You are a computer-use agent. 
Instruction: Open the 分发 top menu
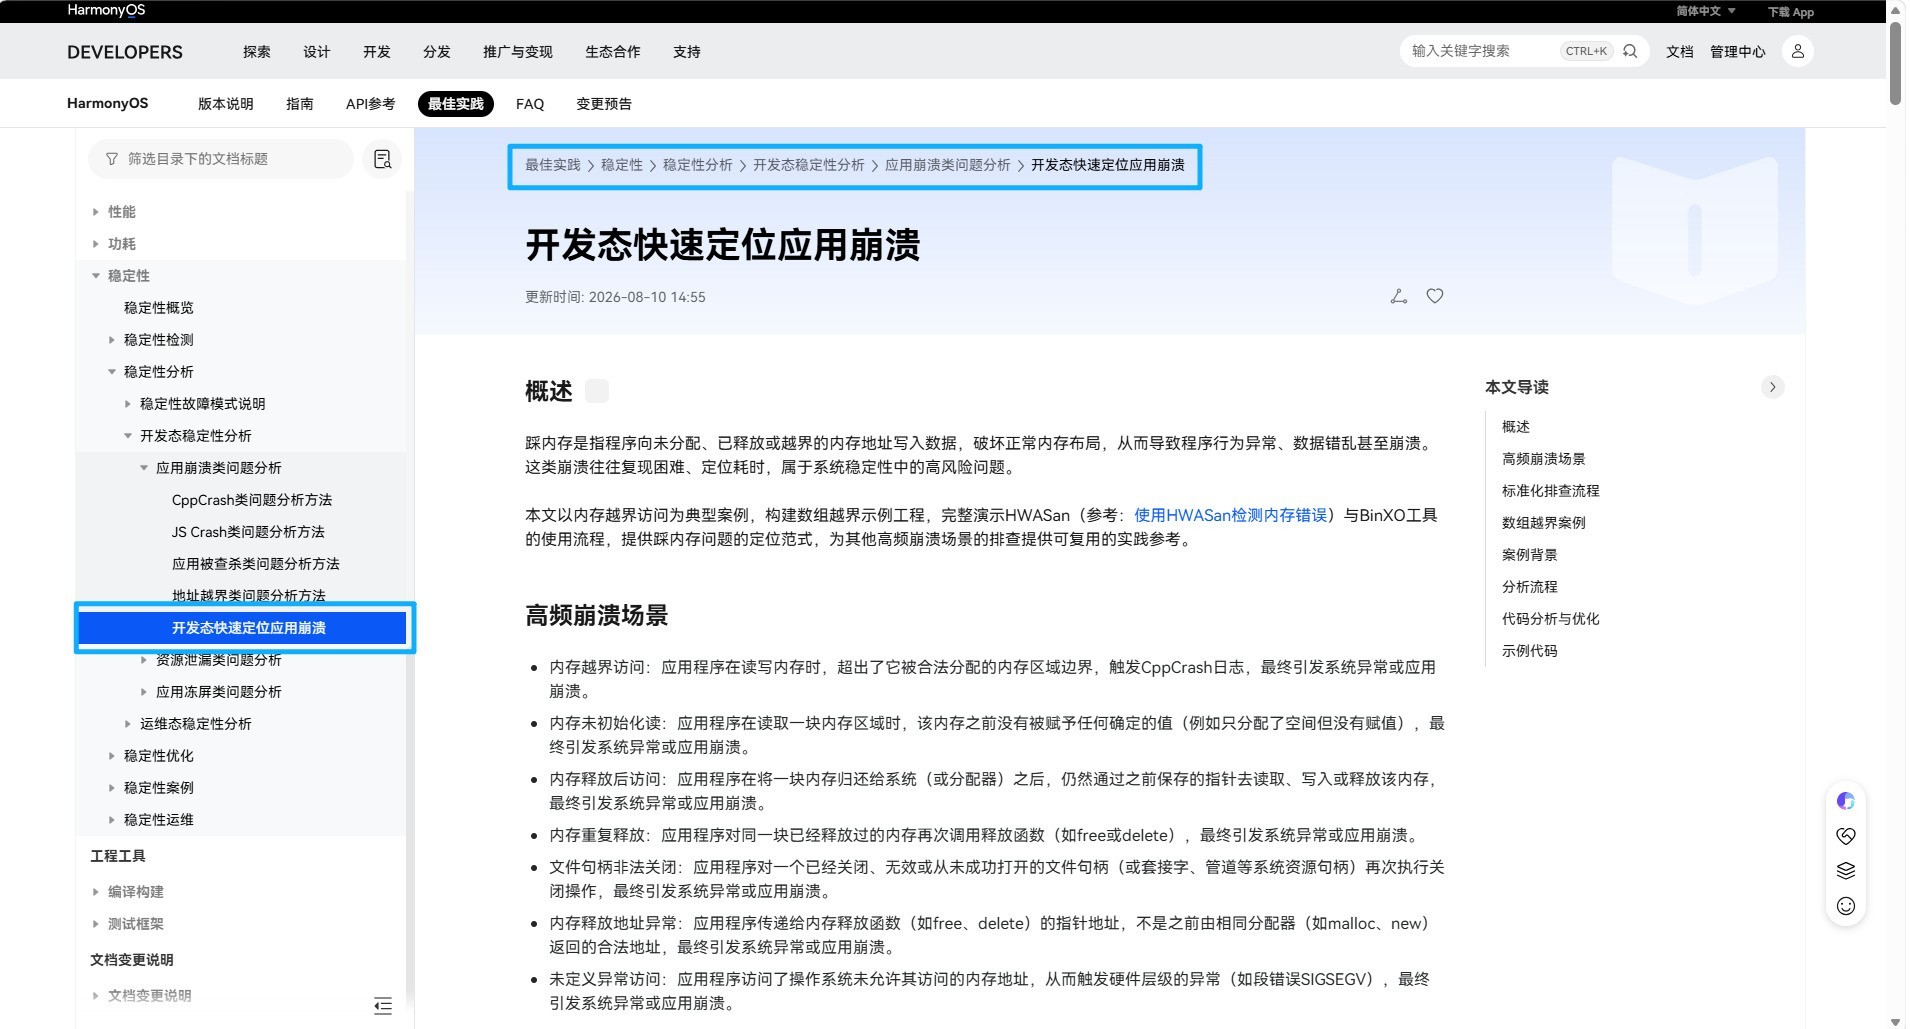(x=437, y=52)
